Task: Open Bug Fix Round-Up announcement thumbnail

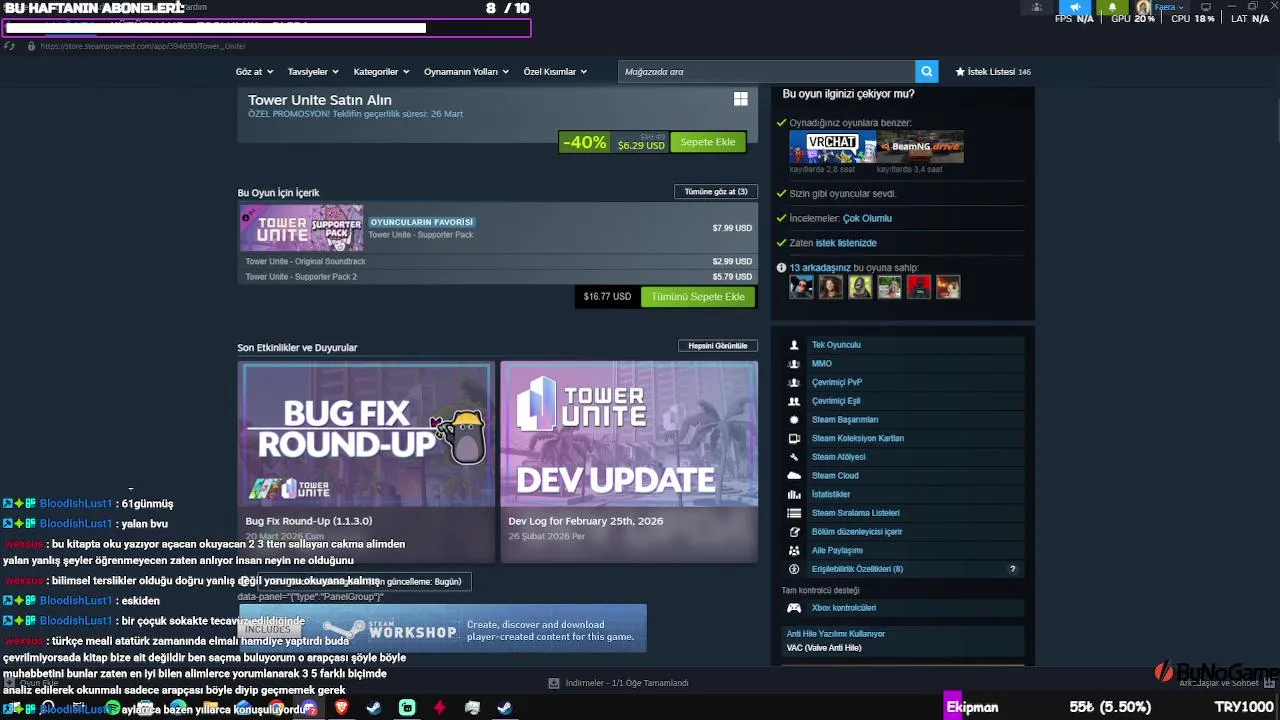Action: click(366, 434)
